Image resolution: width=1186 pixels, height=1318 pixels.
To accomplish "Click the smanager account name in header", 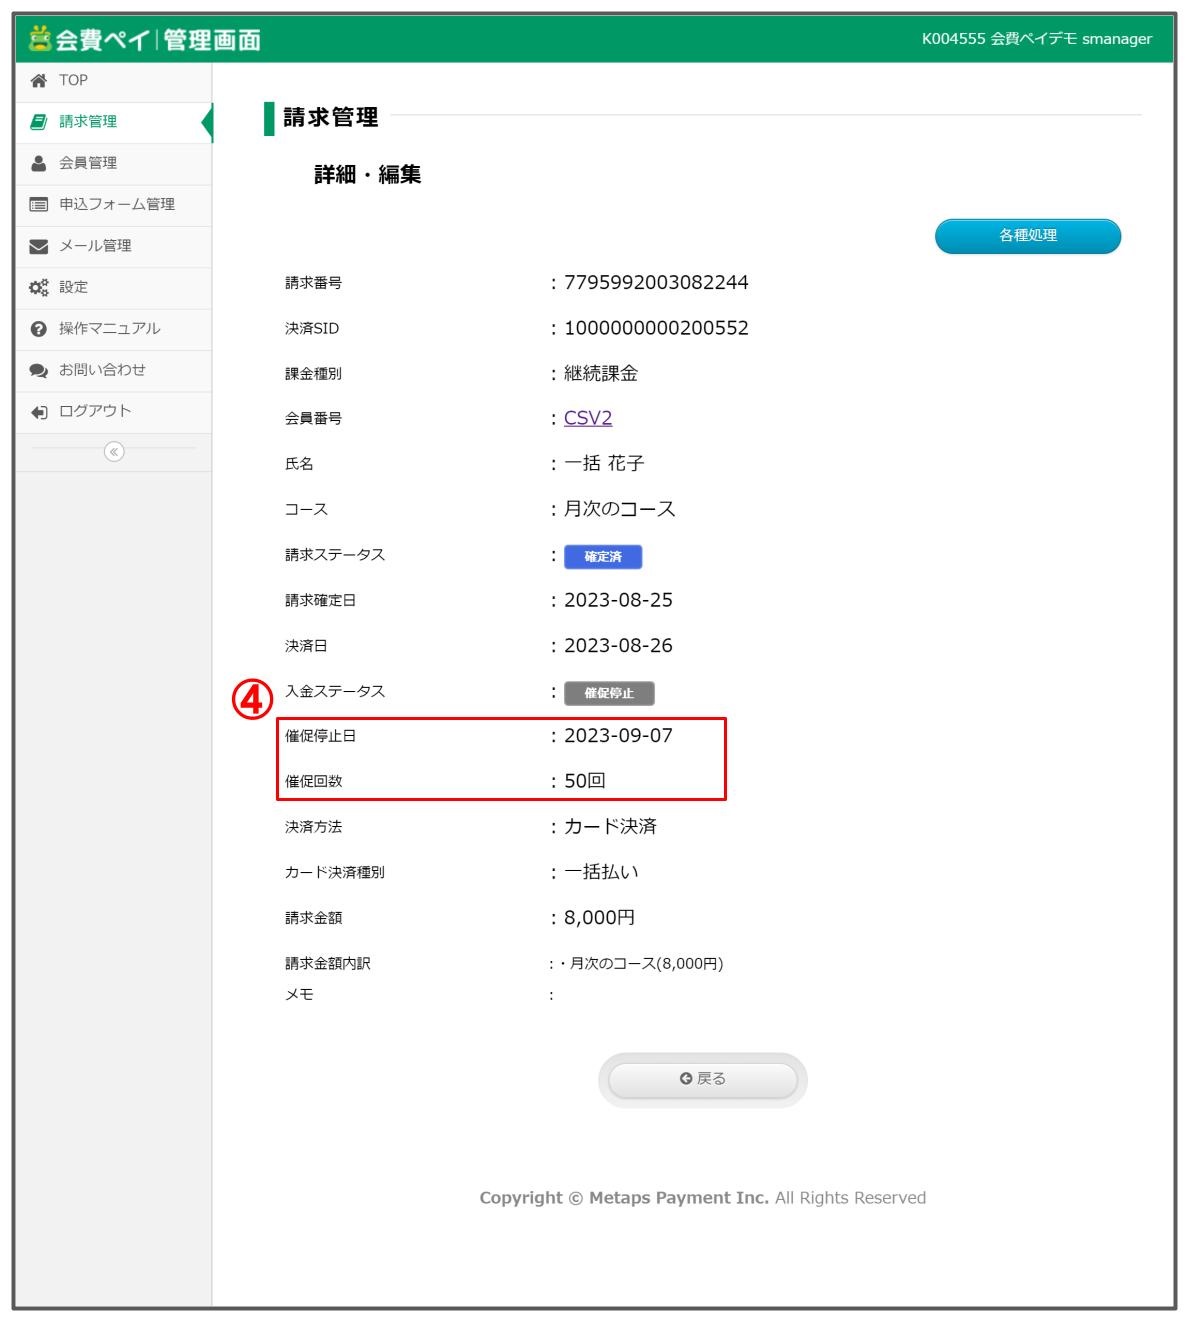I will click(1116, 39).
